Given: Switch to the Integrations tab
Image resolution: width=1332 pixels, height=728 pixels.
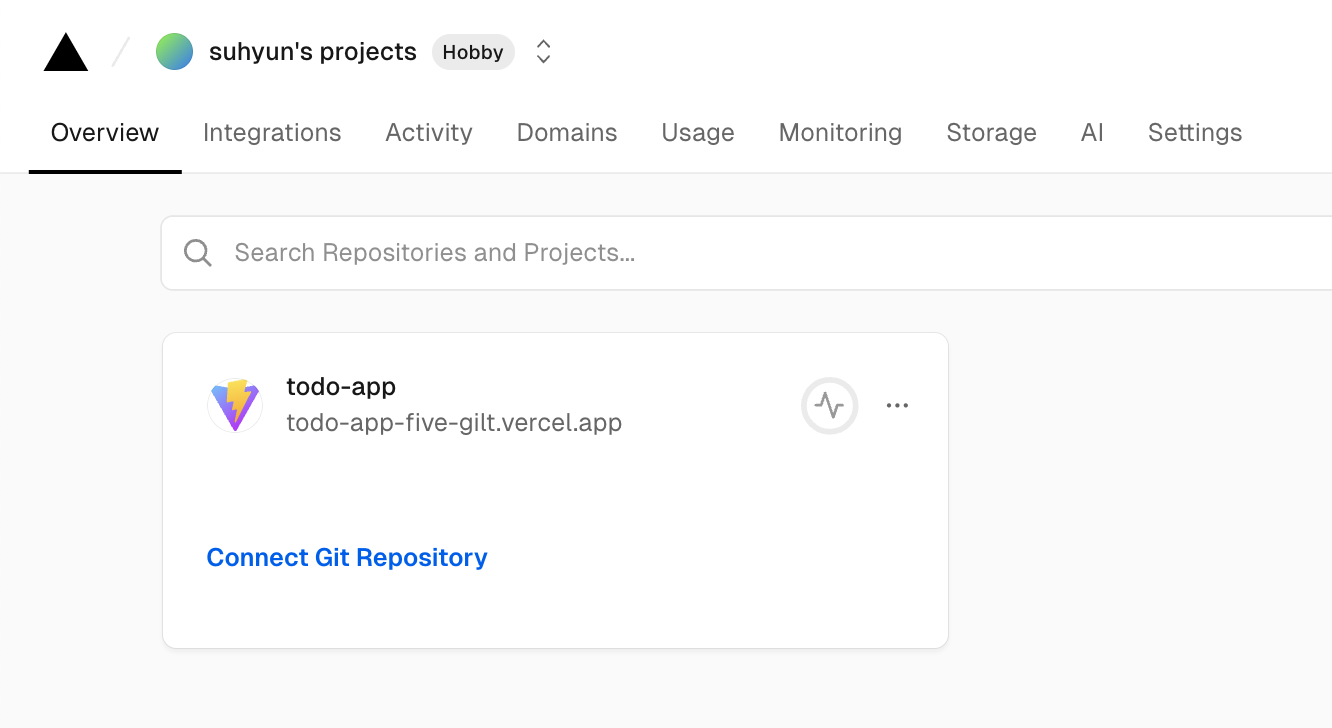Looking at the screenshot, I should click(x=272, y=133).
